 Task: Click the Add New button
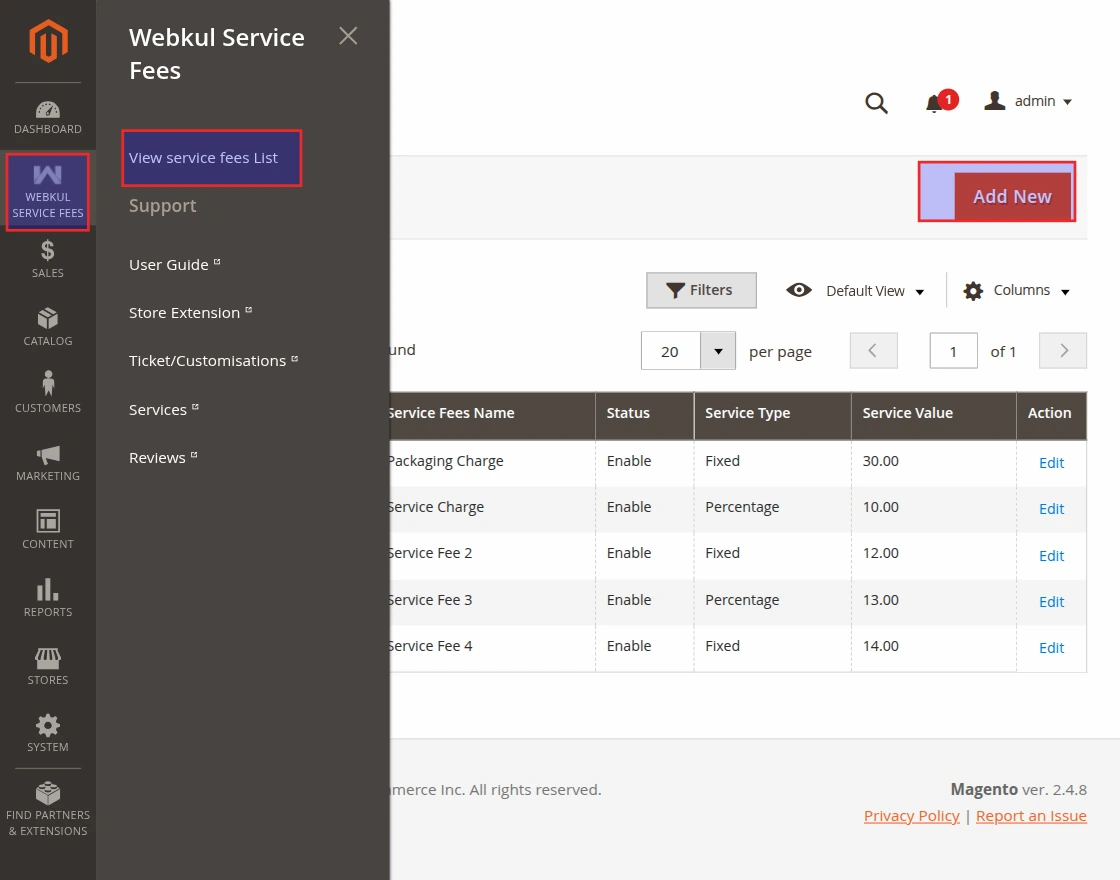point(1013,196)
